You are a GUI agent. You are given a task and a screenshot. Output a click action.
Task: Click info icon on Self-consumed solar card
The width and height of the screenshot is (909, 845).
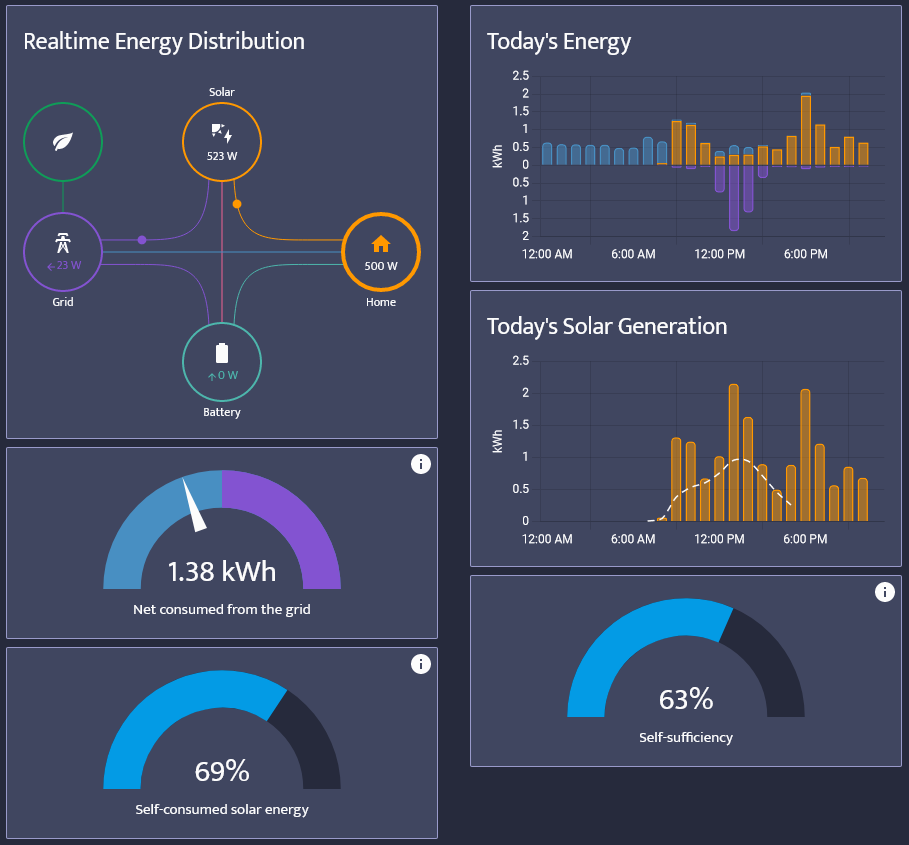point(421,664)
